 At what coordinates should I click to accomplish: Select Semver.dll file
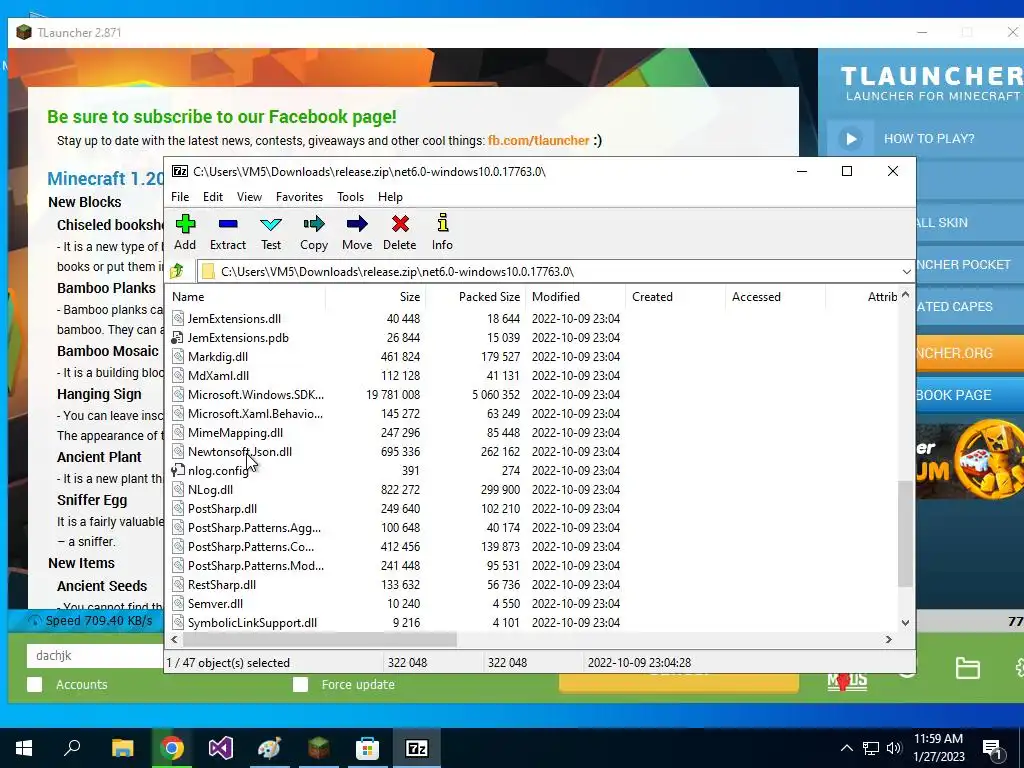pyautogui.click(x=215, y=603)
